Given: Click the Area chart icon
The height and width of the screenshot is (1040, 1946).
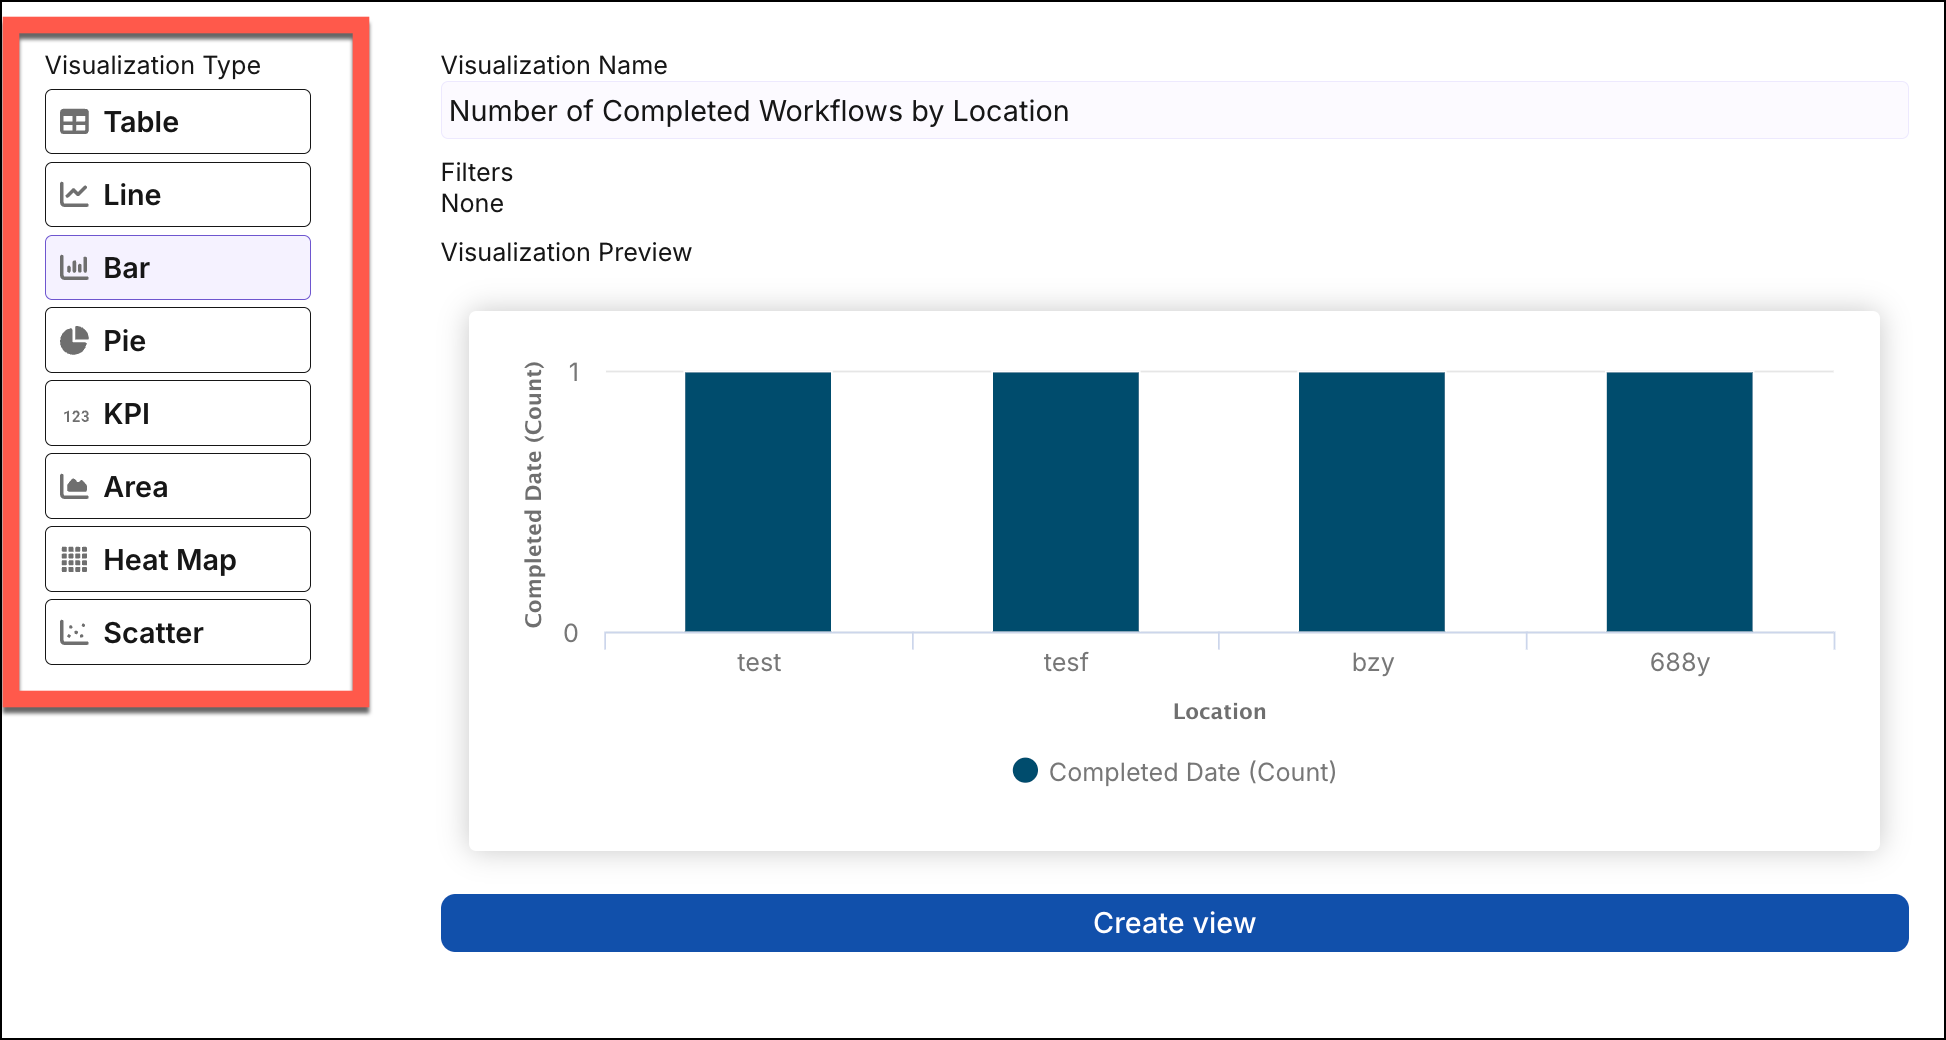Looking at the screenshot, I should pyautogui.click(x=74, y=487).
